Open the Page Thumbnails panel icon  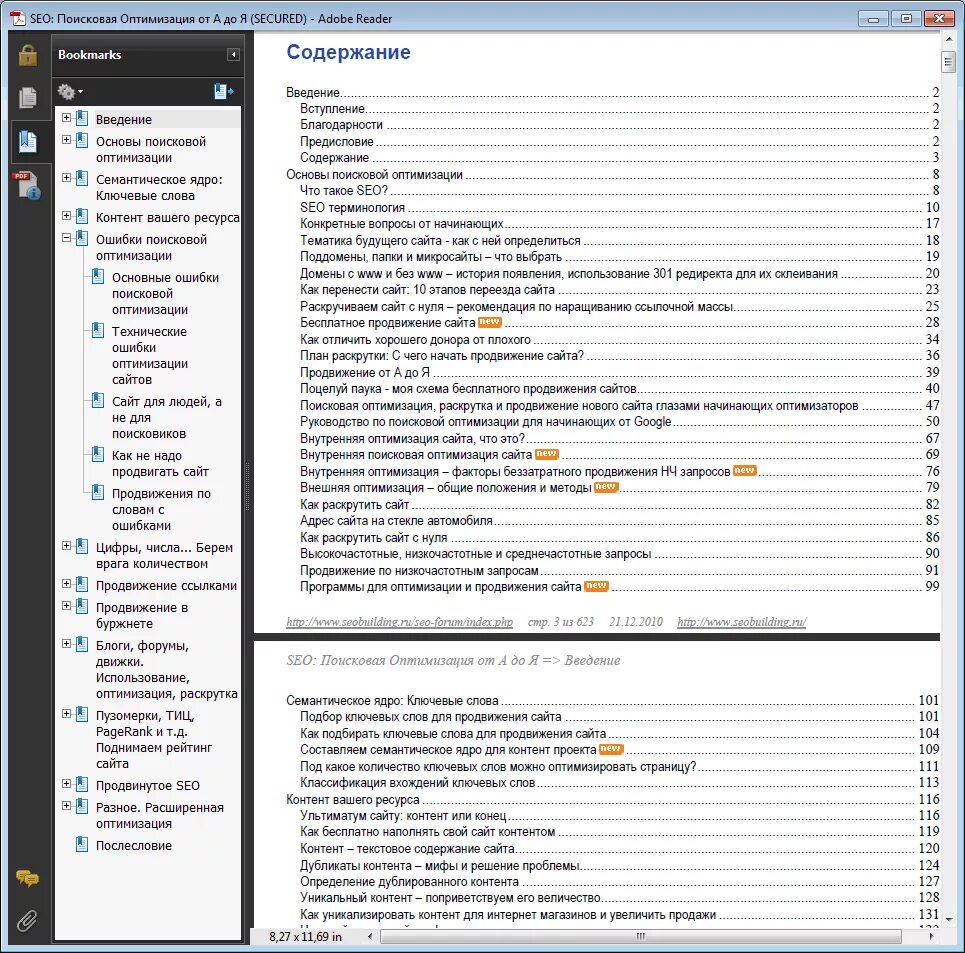pos(28,97)
